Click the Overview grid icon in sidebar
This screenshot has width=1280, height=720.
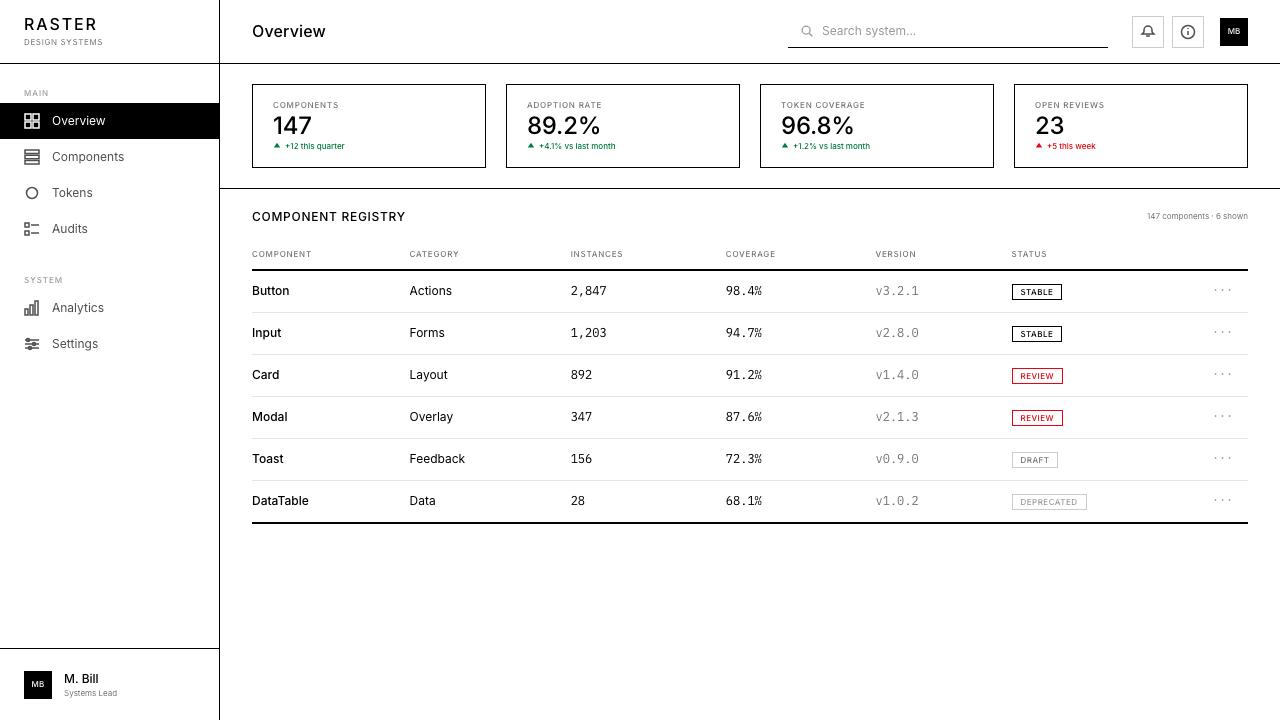click(x=32, y=121)
